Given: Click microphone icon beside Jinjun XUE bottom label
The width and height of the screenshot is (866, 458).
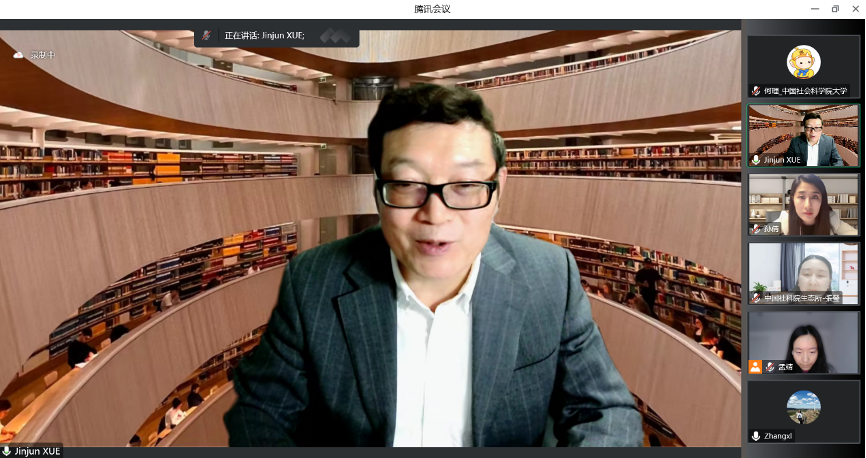Looking at the screenshot, I should coord(7,451).
